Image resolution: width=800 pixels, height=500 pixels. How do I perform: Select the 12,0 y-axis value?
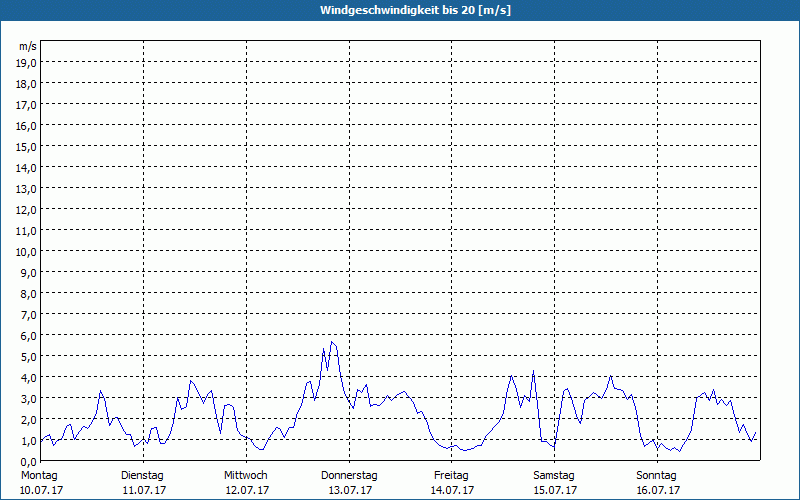[x=26, y=210]
